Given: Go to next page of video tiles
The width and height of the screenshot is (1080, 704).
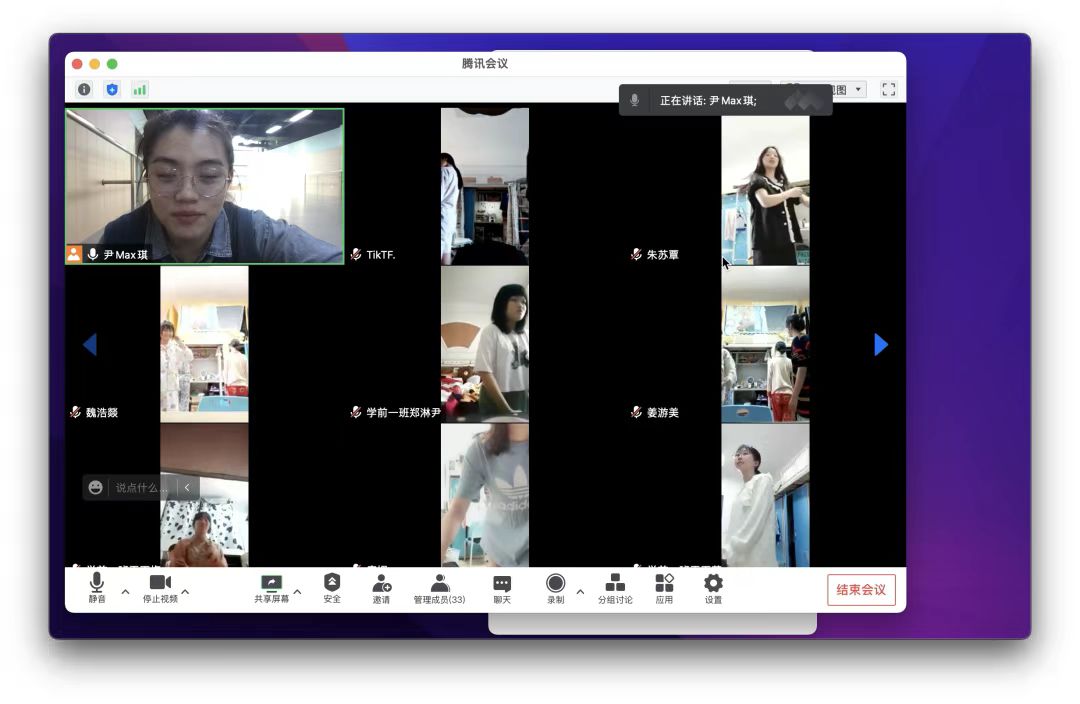Looking at the screenshot, I should click(881, 345).
